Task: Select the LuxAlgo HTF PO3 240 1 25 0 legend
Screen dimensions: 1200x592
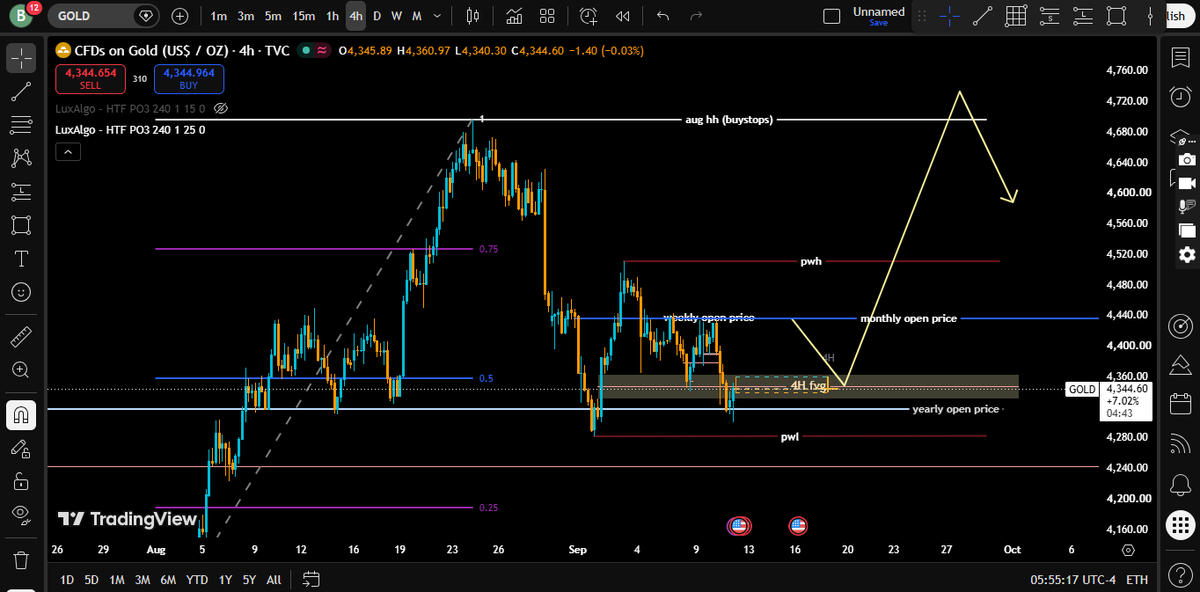Action: pyautogui.click(x=130, y=130)
